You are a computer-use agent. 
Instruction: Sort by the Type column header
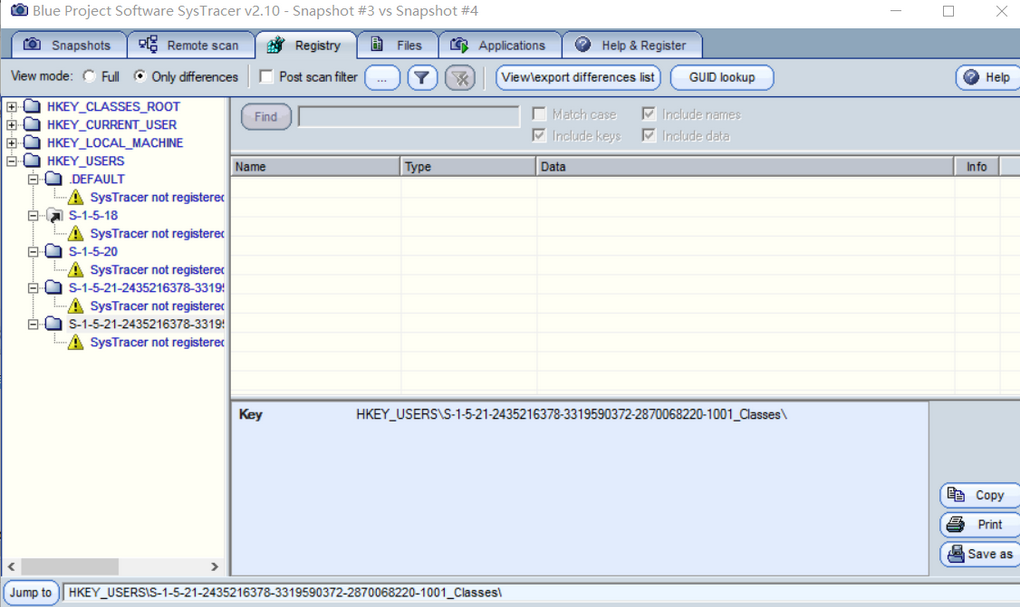468,167
